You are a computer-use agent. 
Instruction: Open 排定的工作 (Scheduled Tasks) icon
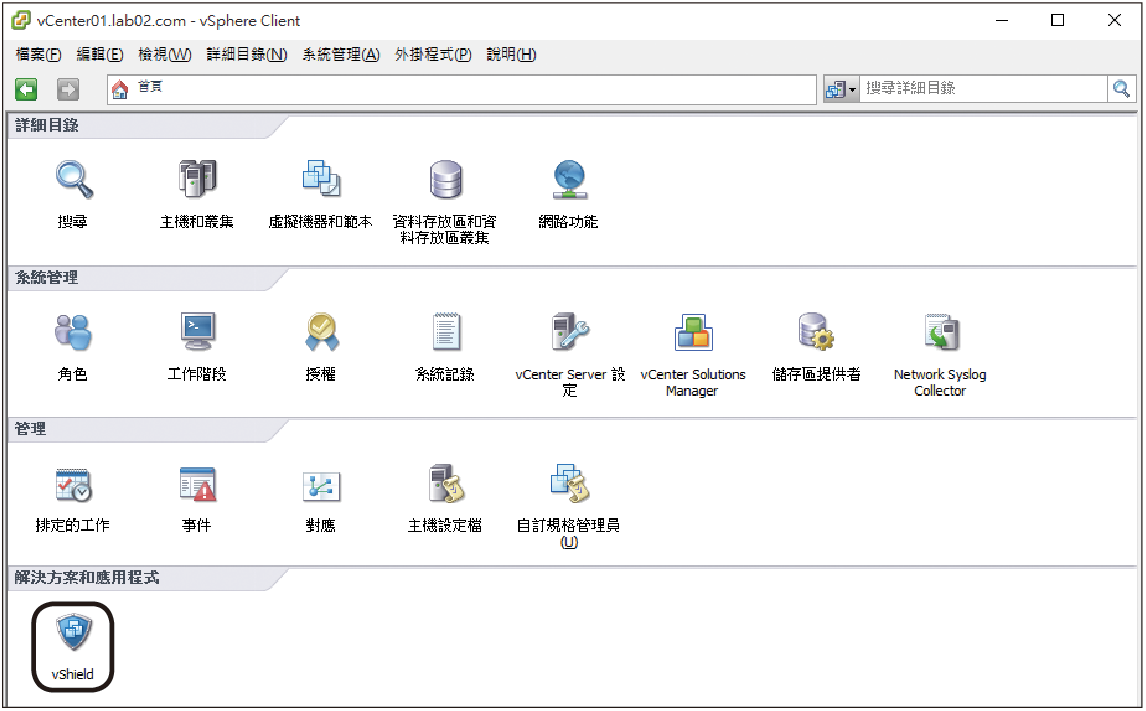point(73,485)
